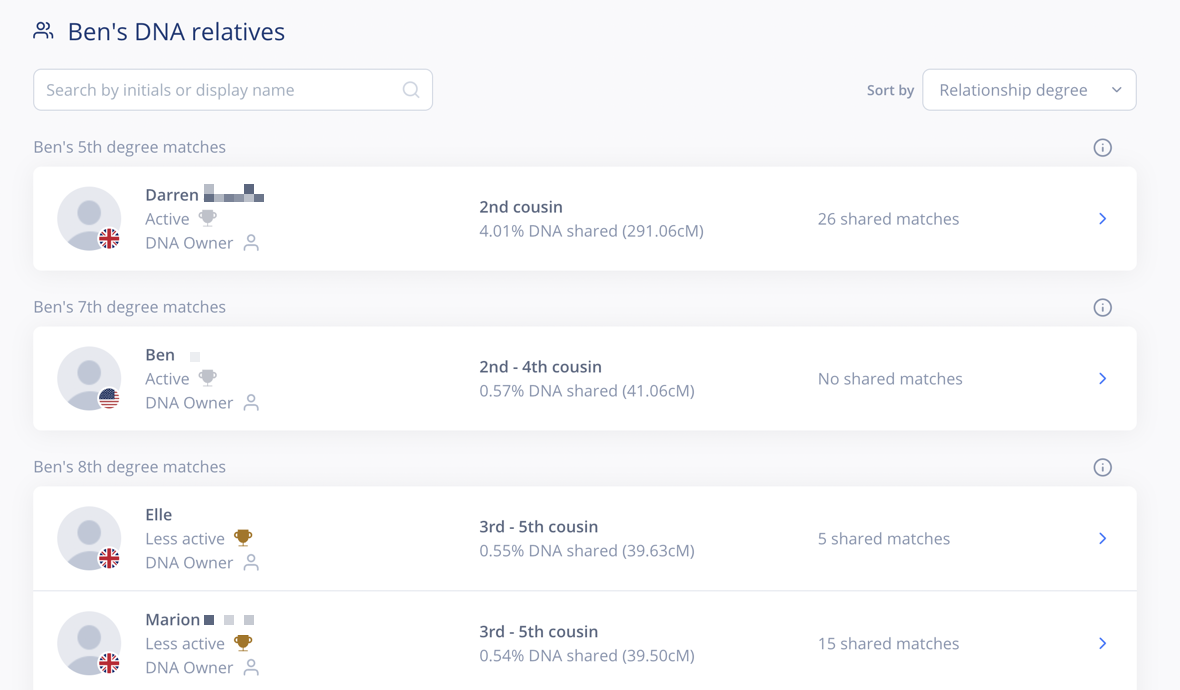Click Darren's avatar with UK flag
This screenshot has width=1180, height=690.
click(89, 218)
